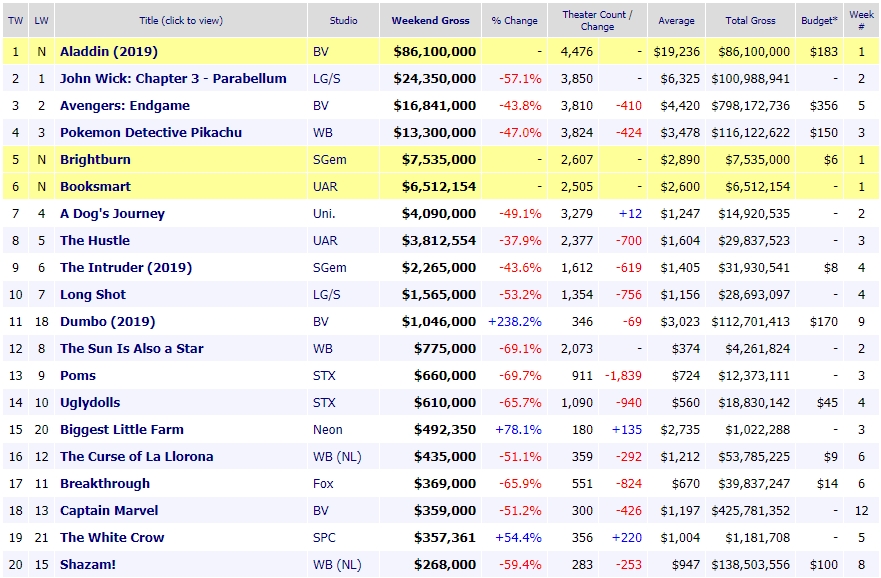Click Dumbo's +238.2% change value
The height and width of the screenshot is (578, 881).
[515, 321]
